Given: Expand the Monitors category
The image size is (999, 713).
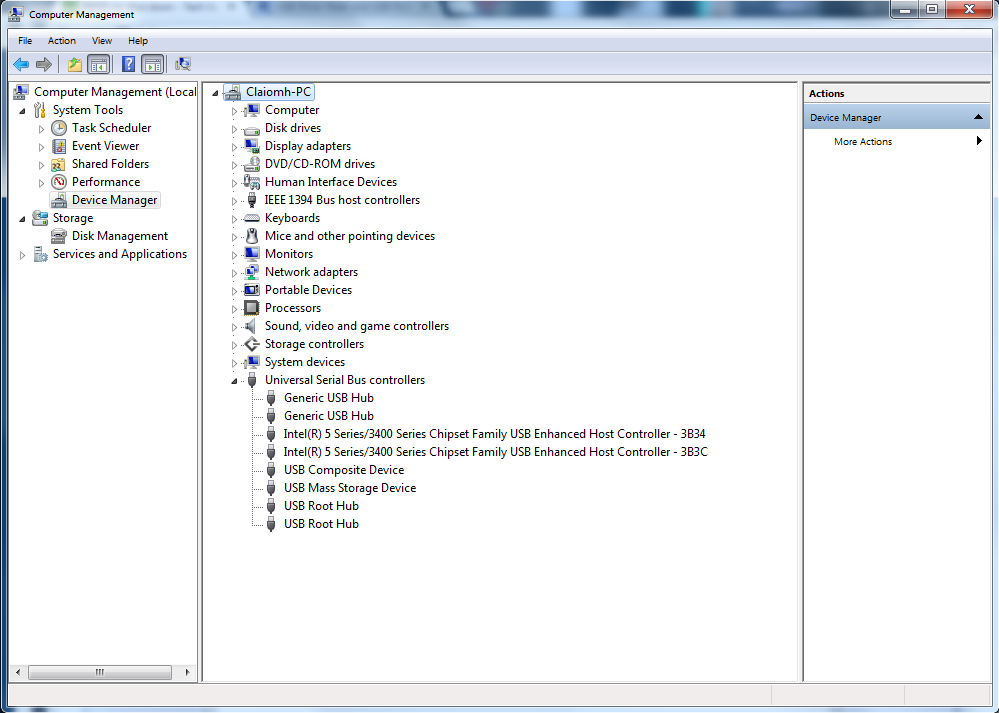Looking at the screenshot, I should pyautogui.click(x=234, y=255).
